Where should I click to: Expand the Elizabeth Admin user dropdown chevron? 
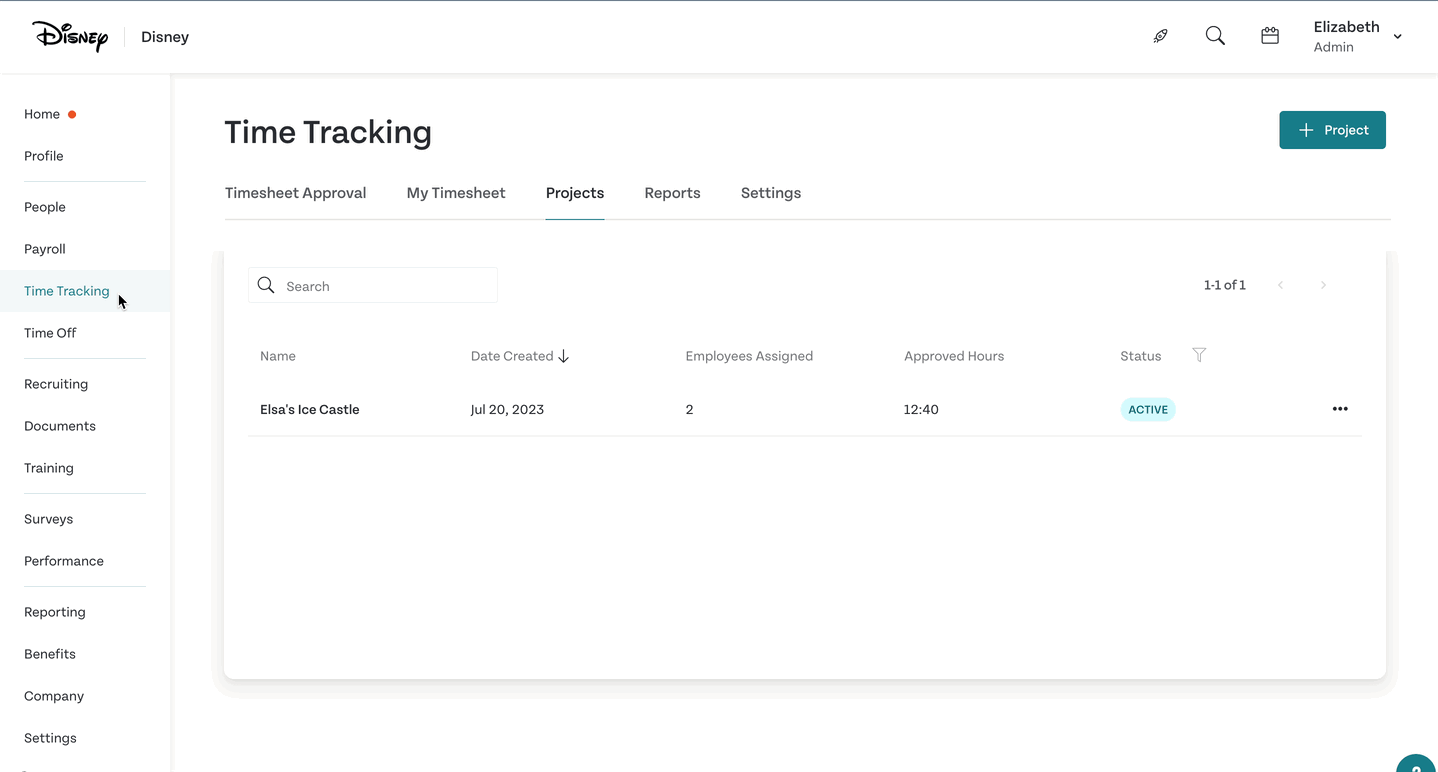pos(1397,37)
